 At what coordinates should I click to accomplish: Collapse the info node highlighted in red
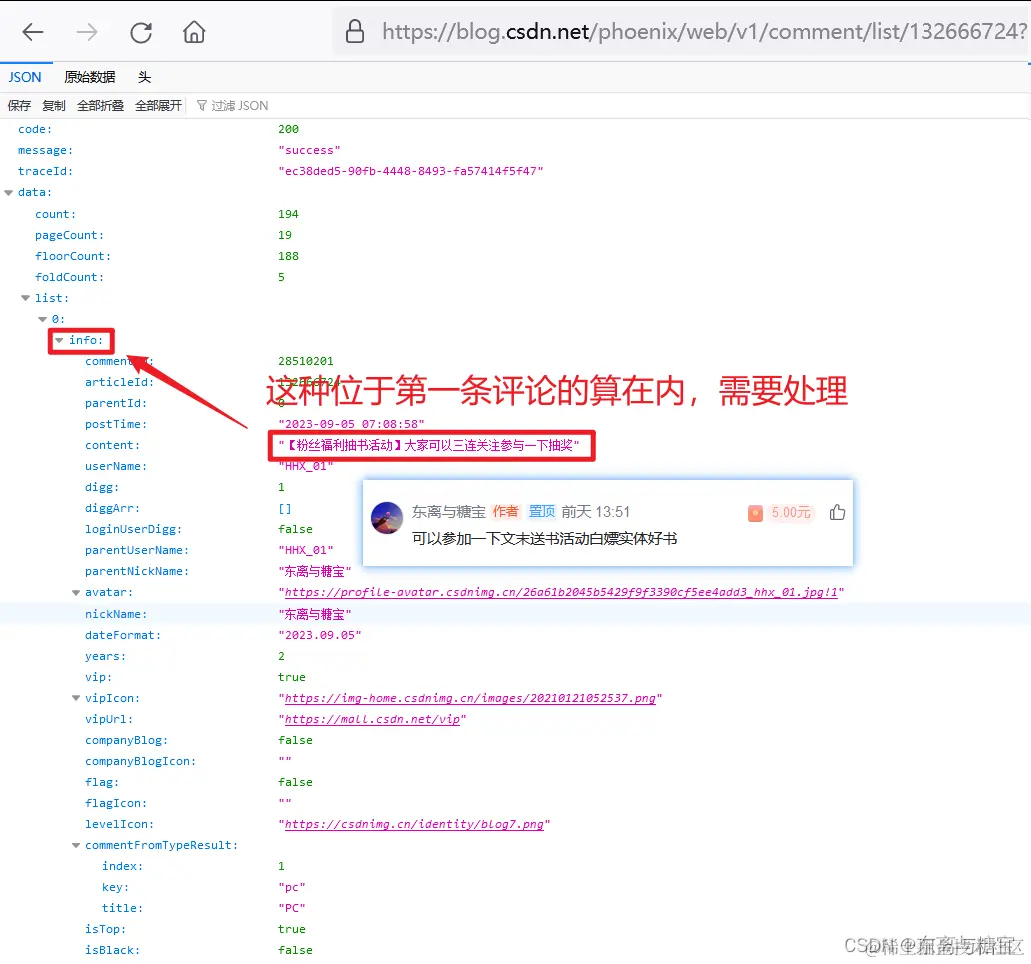[x=62, y=340]
